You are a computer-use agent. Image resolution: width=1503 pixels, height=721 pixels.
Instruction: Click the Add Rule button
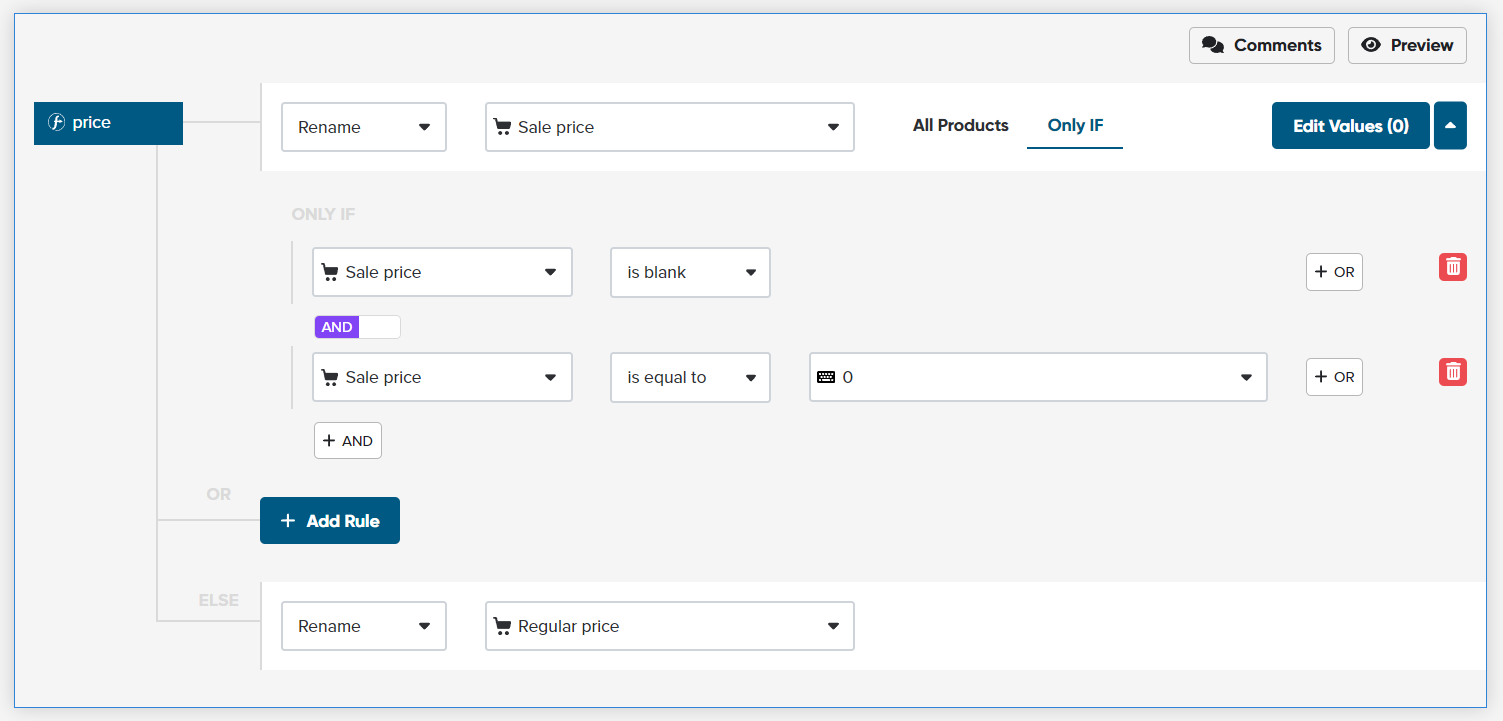point(330,520)
